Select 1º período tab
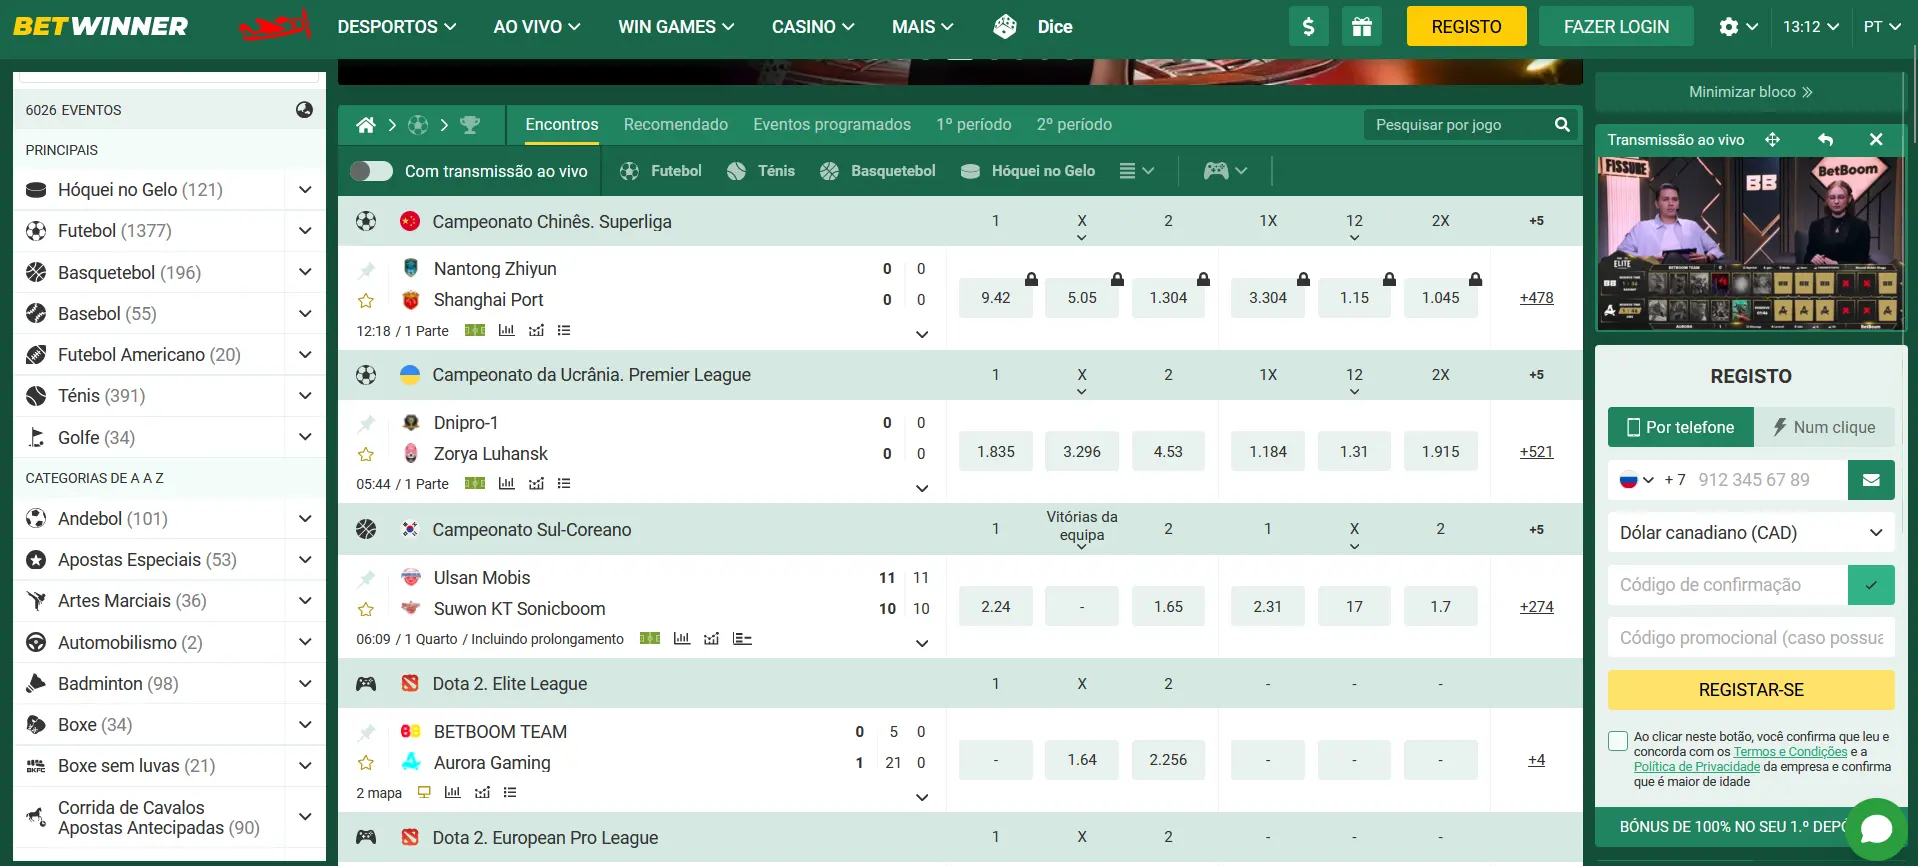 974,125
